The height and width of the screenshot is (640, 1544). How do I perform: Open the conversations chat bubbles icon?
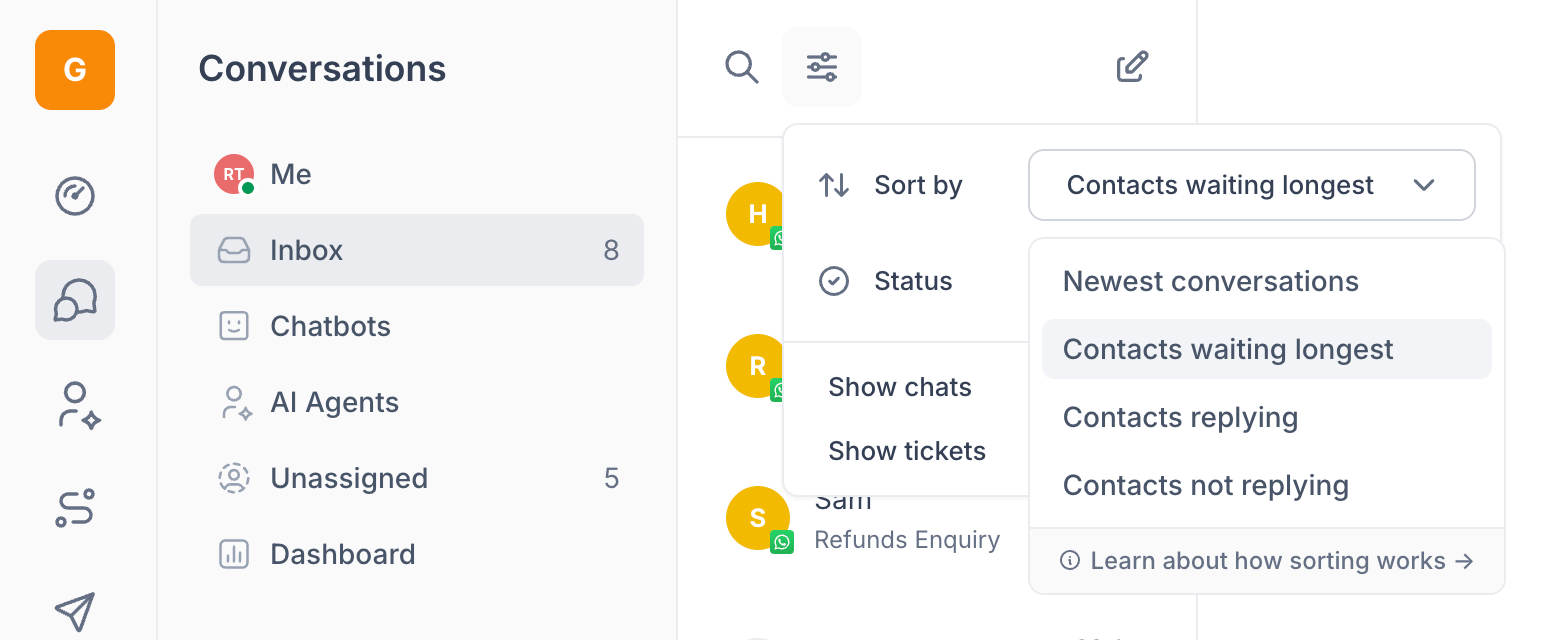[x=75, y=300]
